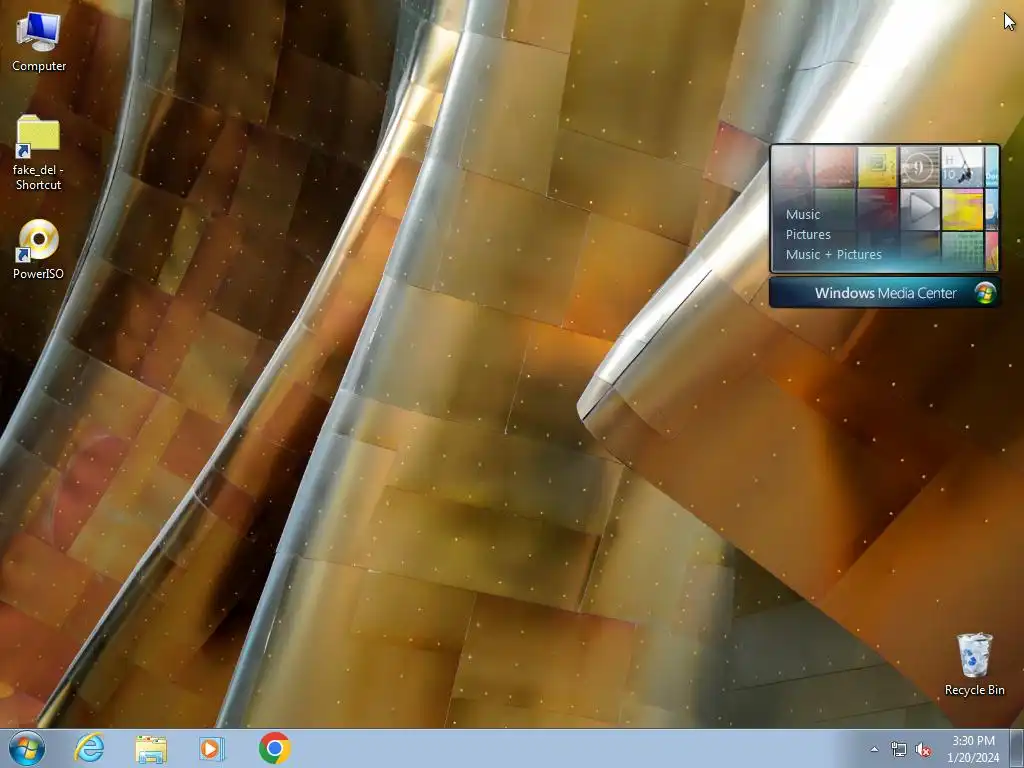This screenshot has height=768, width=1024.
Task: Open the clock showing 3:30 PM
Action: pos(973,749)
